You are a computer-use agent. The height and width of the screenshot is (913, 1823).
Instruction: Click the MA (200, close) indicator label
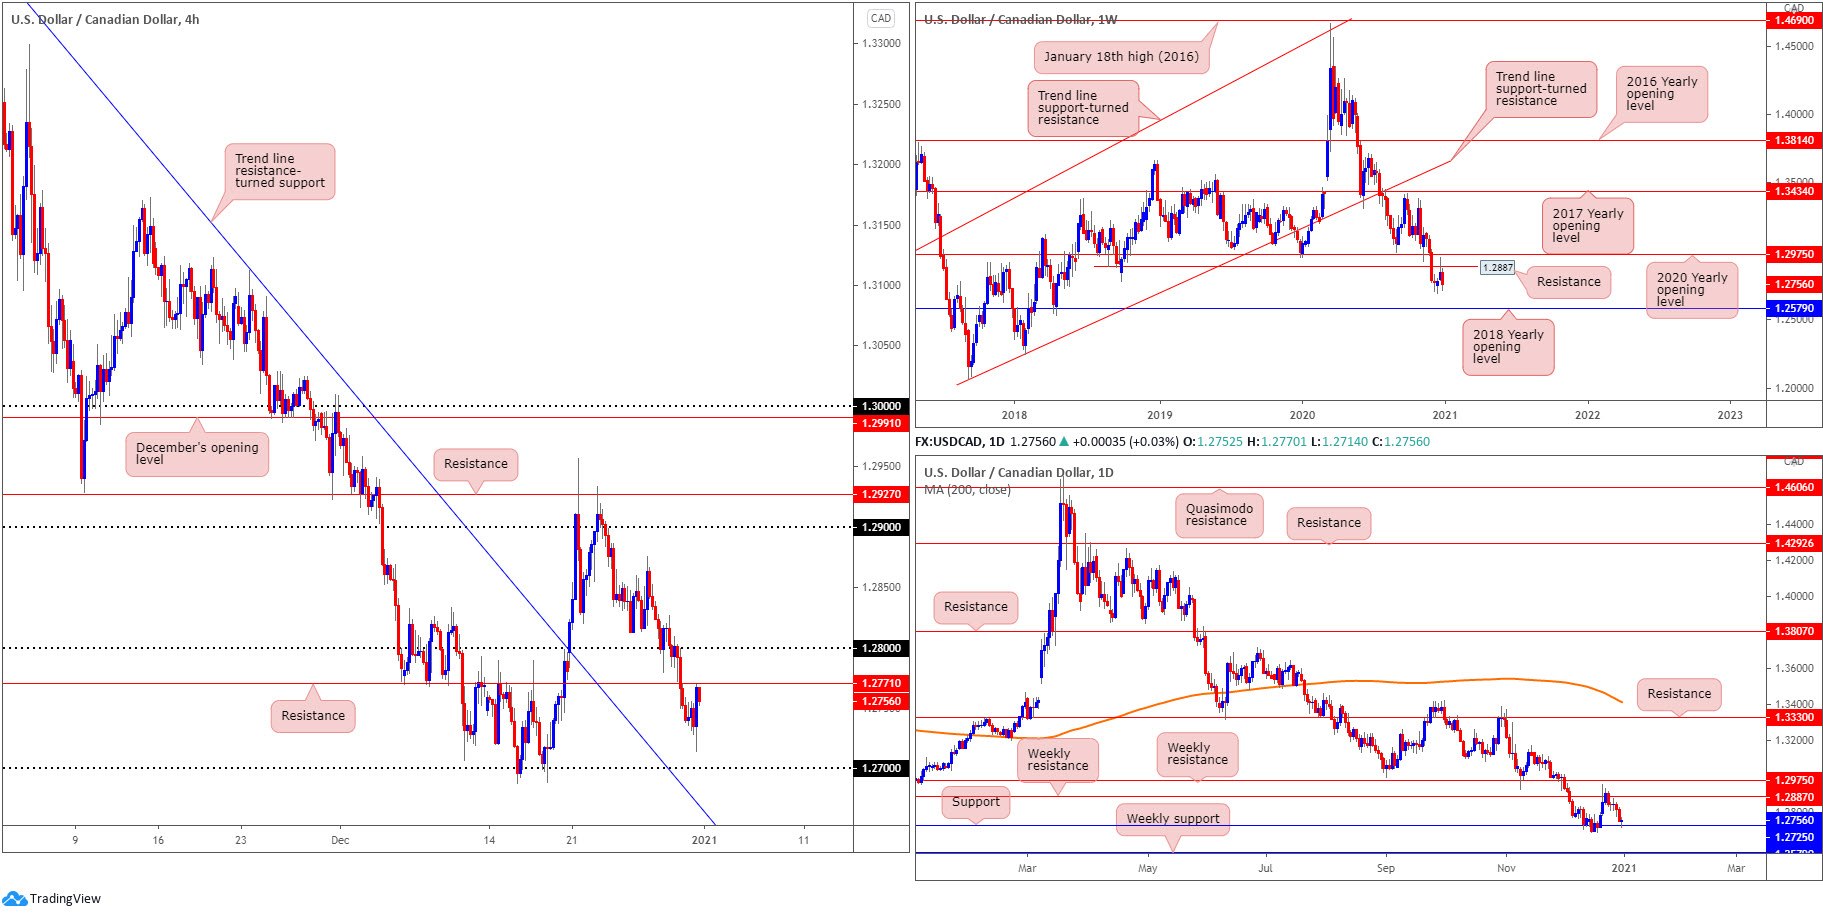pos(967,490)
